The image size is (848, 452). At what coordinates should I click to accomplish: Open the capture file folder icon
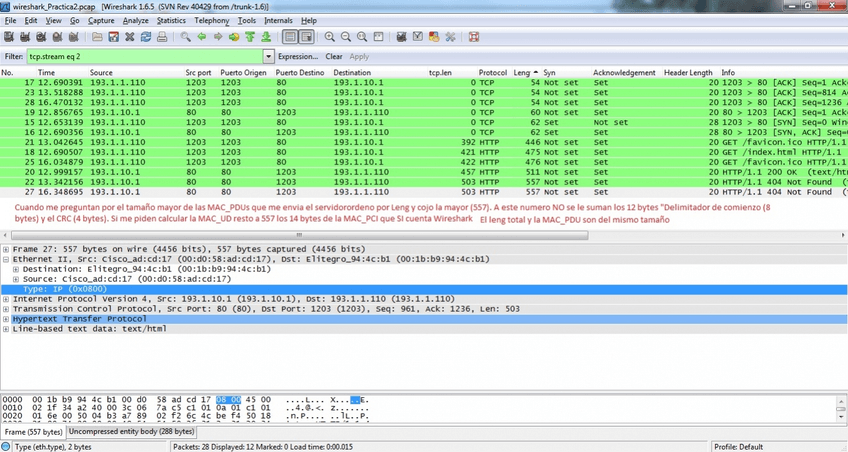95,37
